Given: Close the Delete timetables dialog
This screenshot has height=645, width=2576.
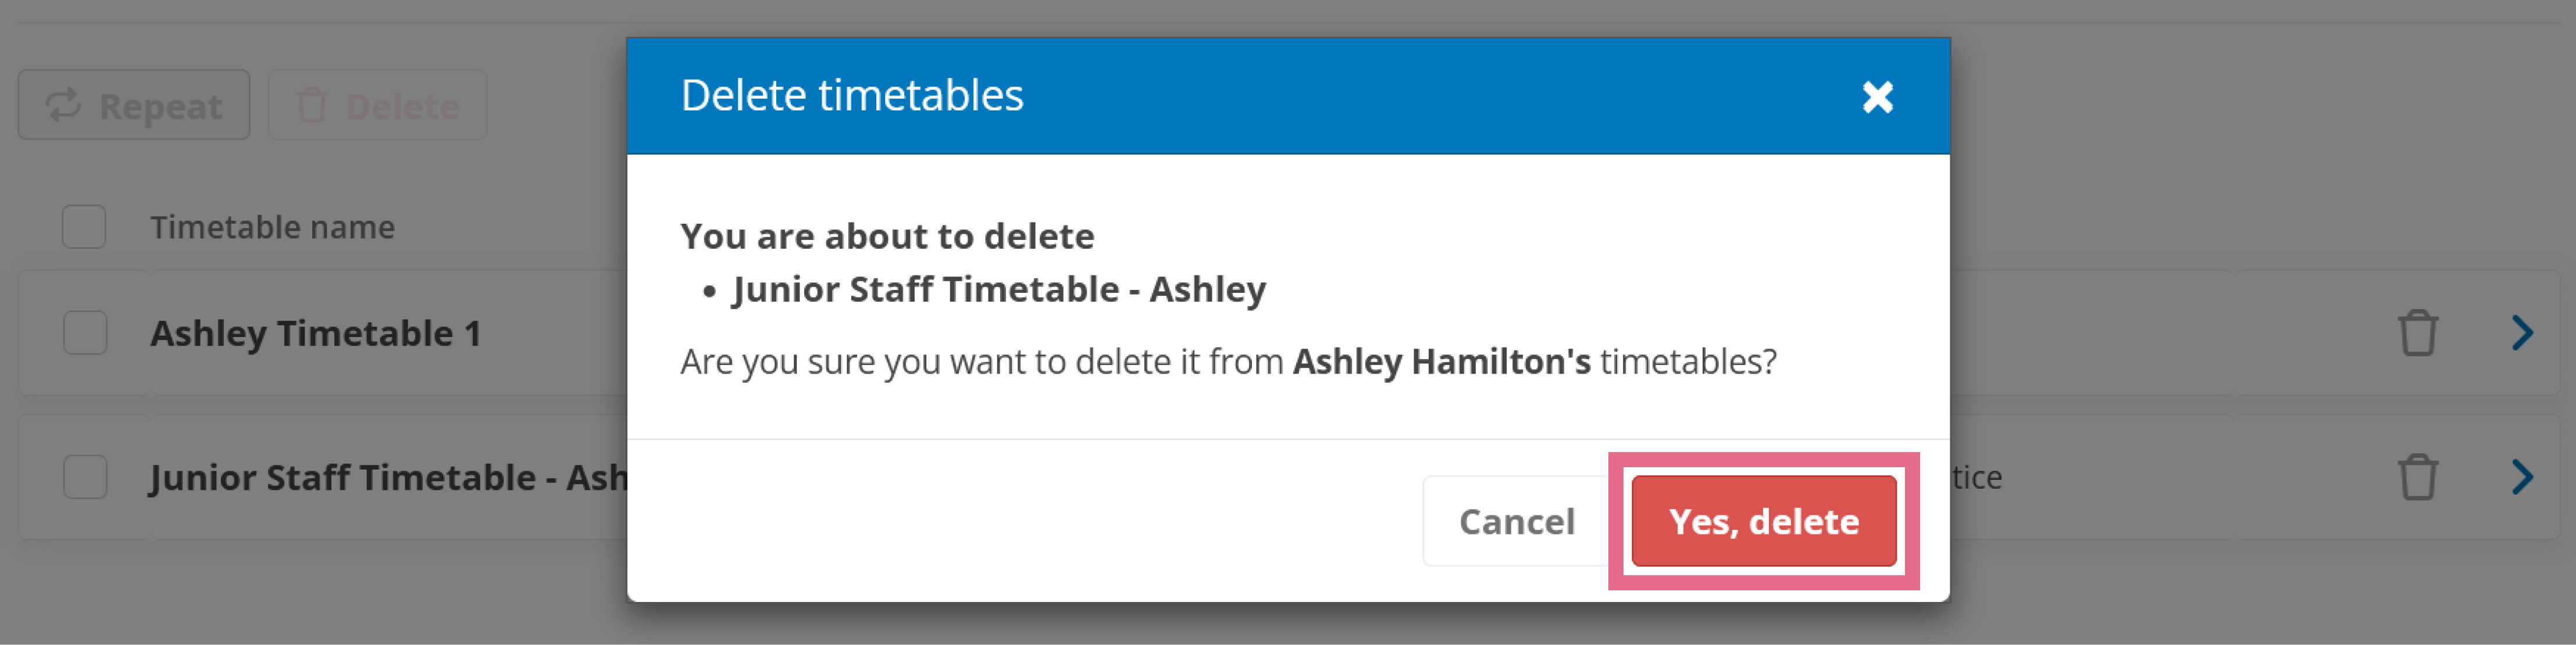Looking at the screenshot, I should 1877,97.
